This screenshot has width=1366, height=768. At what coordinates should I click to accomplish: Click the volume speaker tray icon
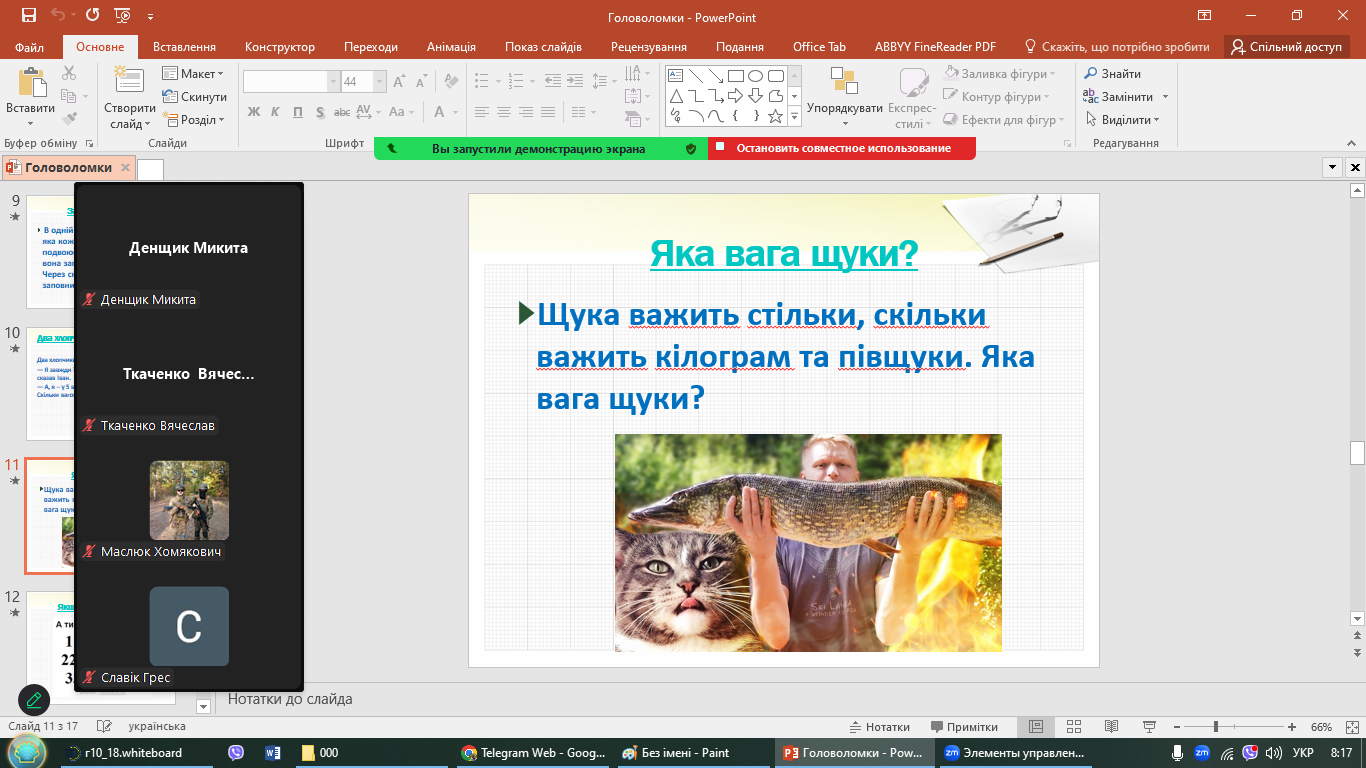click(1273, 753)
